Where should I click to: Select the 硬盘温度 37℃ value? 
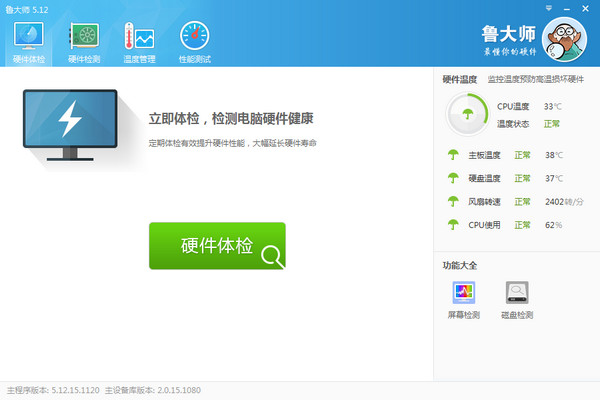pos(554,178)
